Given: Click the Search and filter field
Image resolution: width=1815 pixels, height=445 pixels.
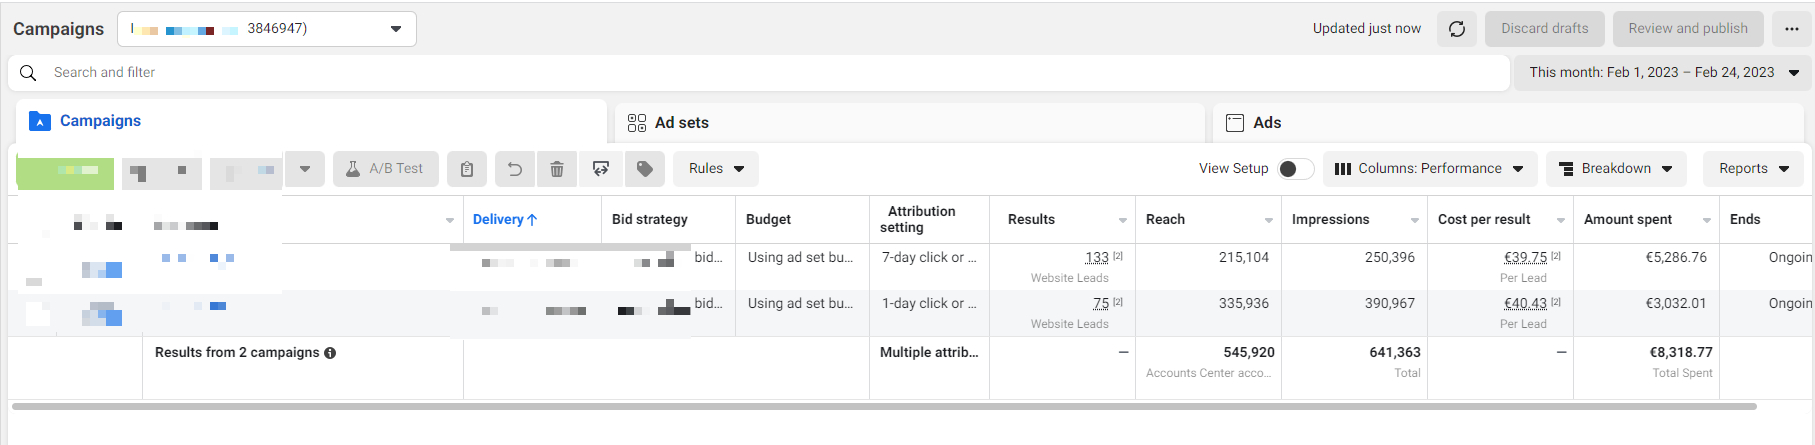Looking at the screenshot, I should coord(759,73).
